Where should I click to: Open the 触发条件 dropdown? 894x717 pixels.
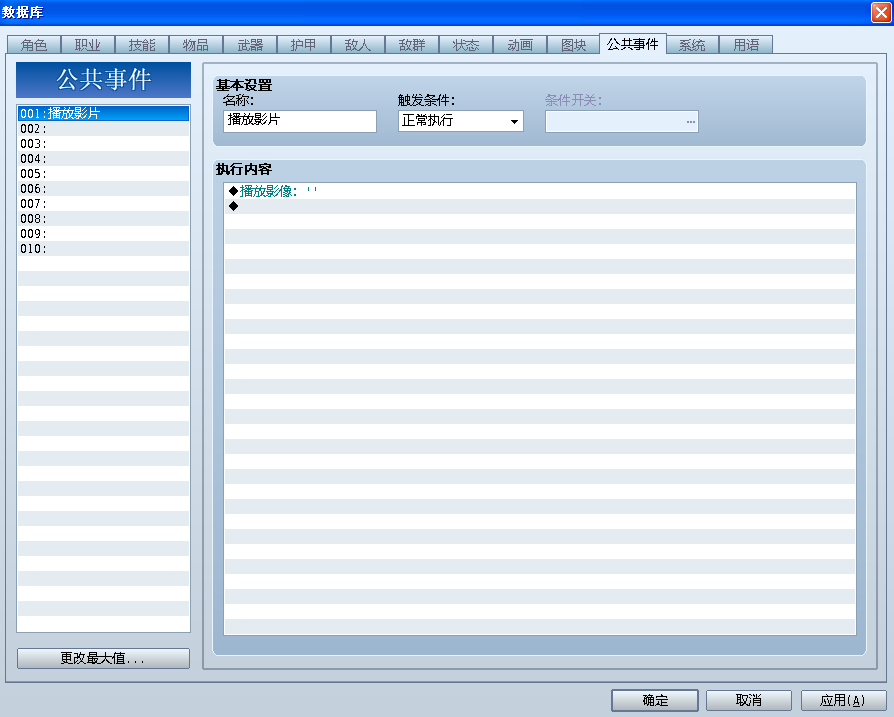(461, 121)
